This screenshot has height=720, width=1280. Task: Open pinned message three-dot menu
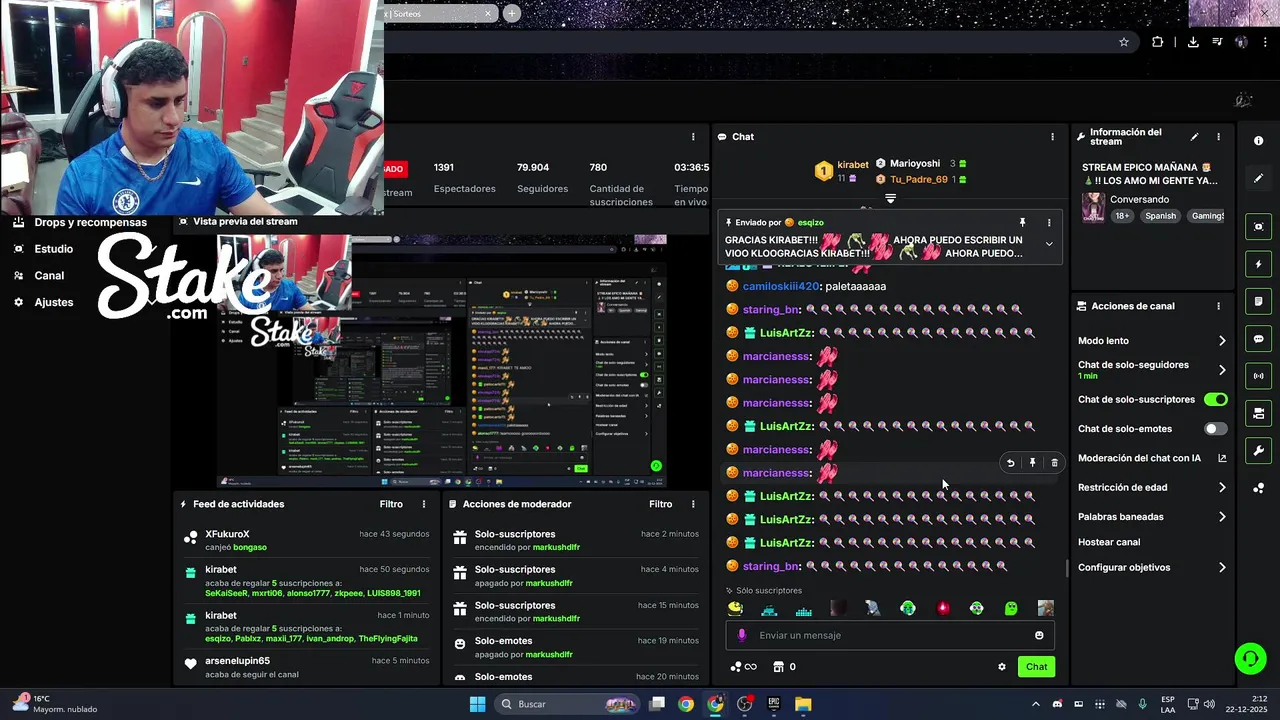point(1049,222)
